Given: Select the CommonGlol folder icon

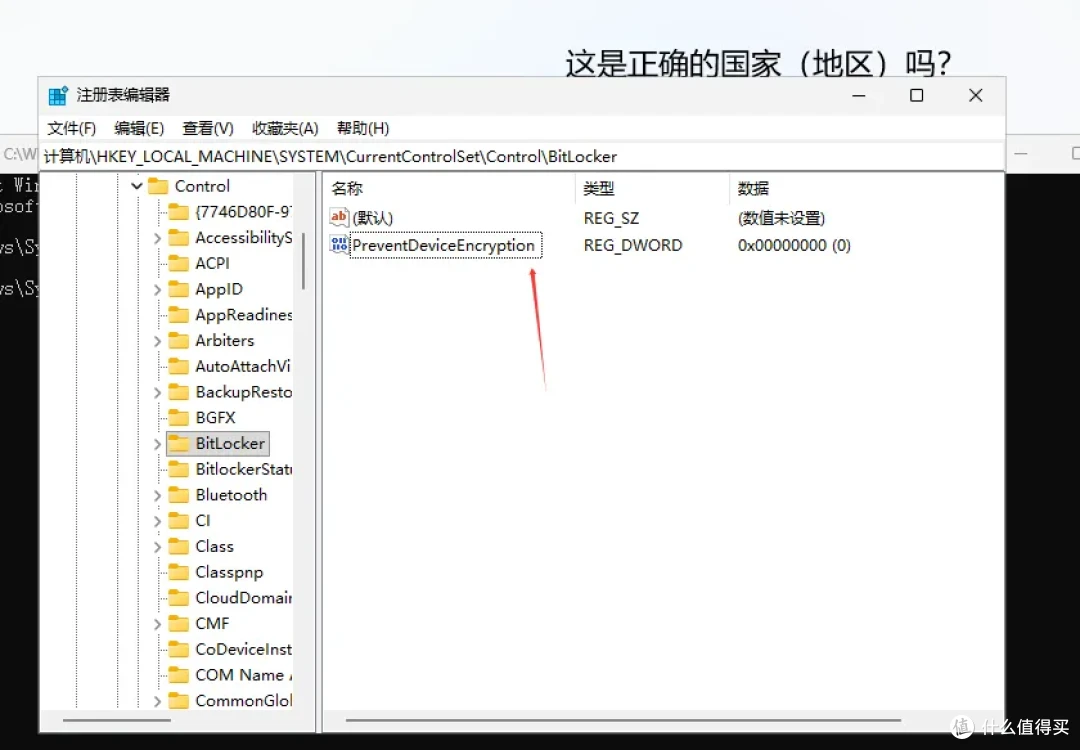Looking at the screenshot, I should [x=178, y=701].
